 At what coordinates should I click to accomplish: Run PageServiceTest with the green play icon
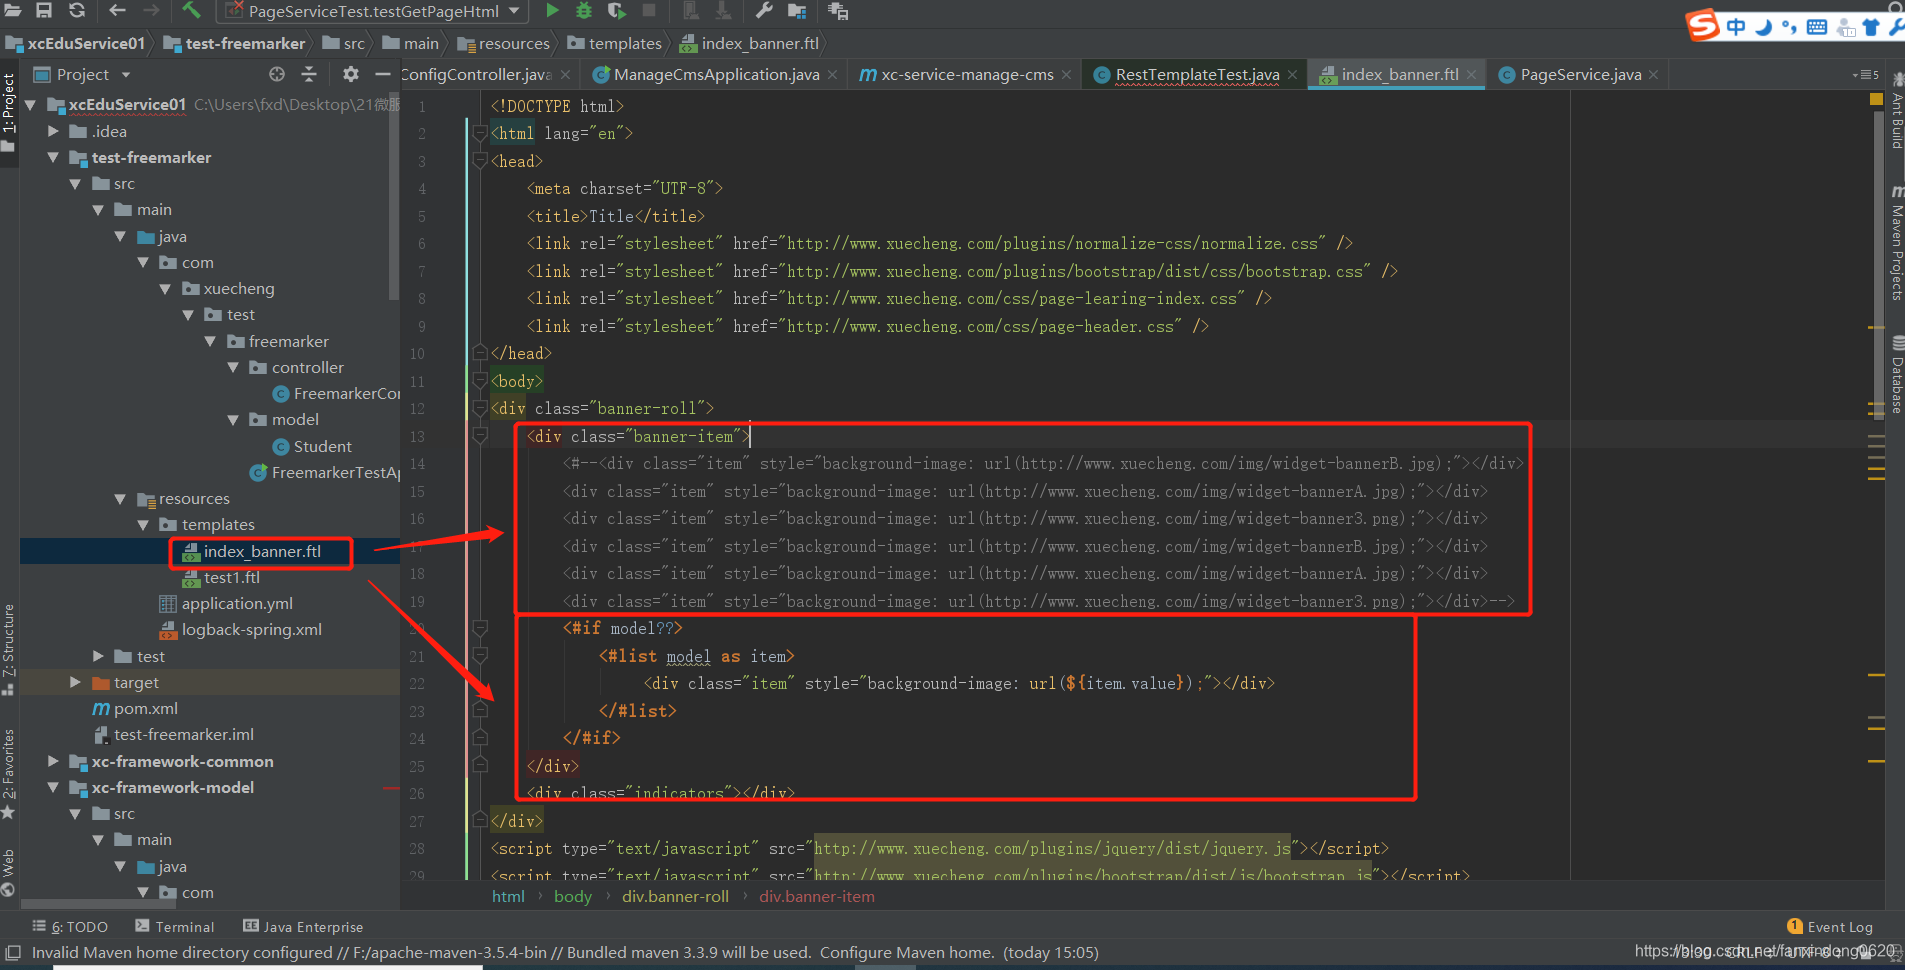click(x=552, y=10)
